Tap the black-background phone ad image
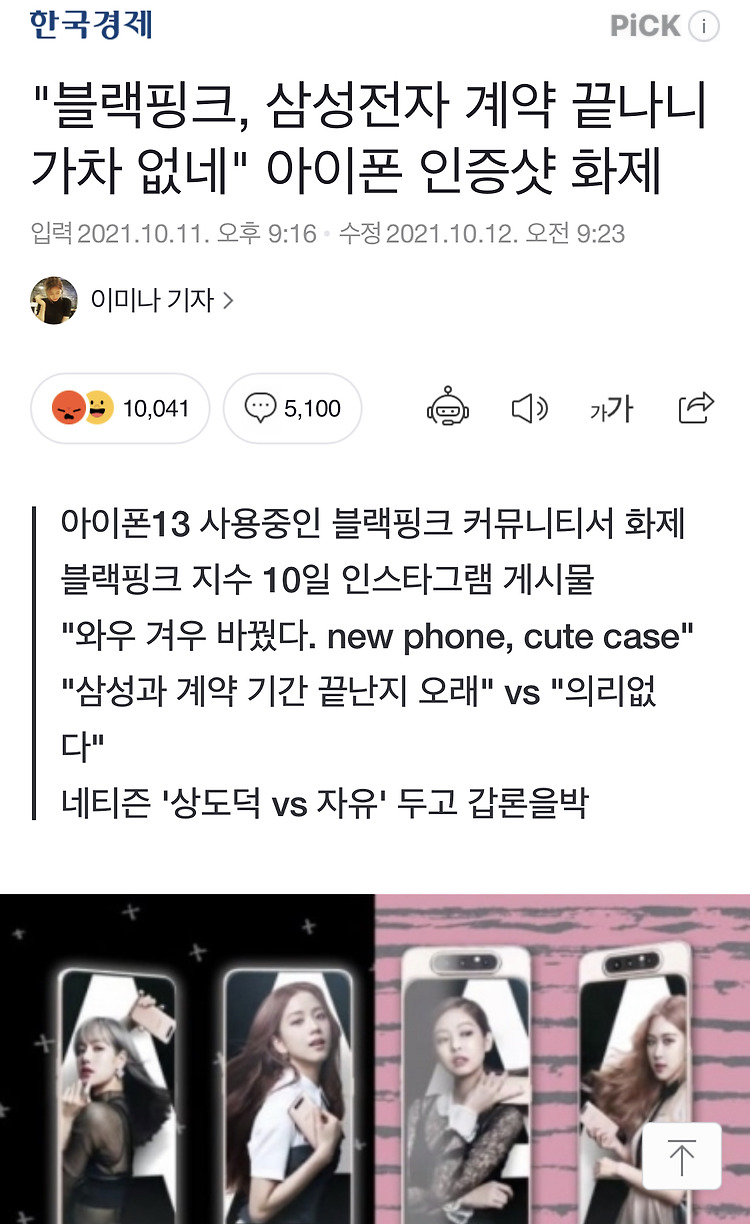Image resolution: width=750 pixels, height=1224 pixels. pyautogui.click(x=187, y=1059)
